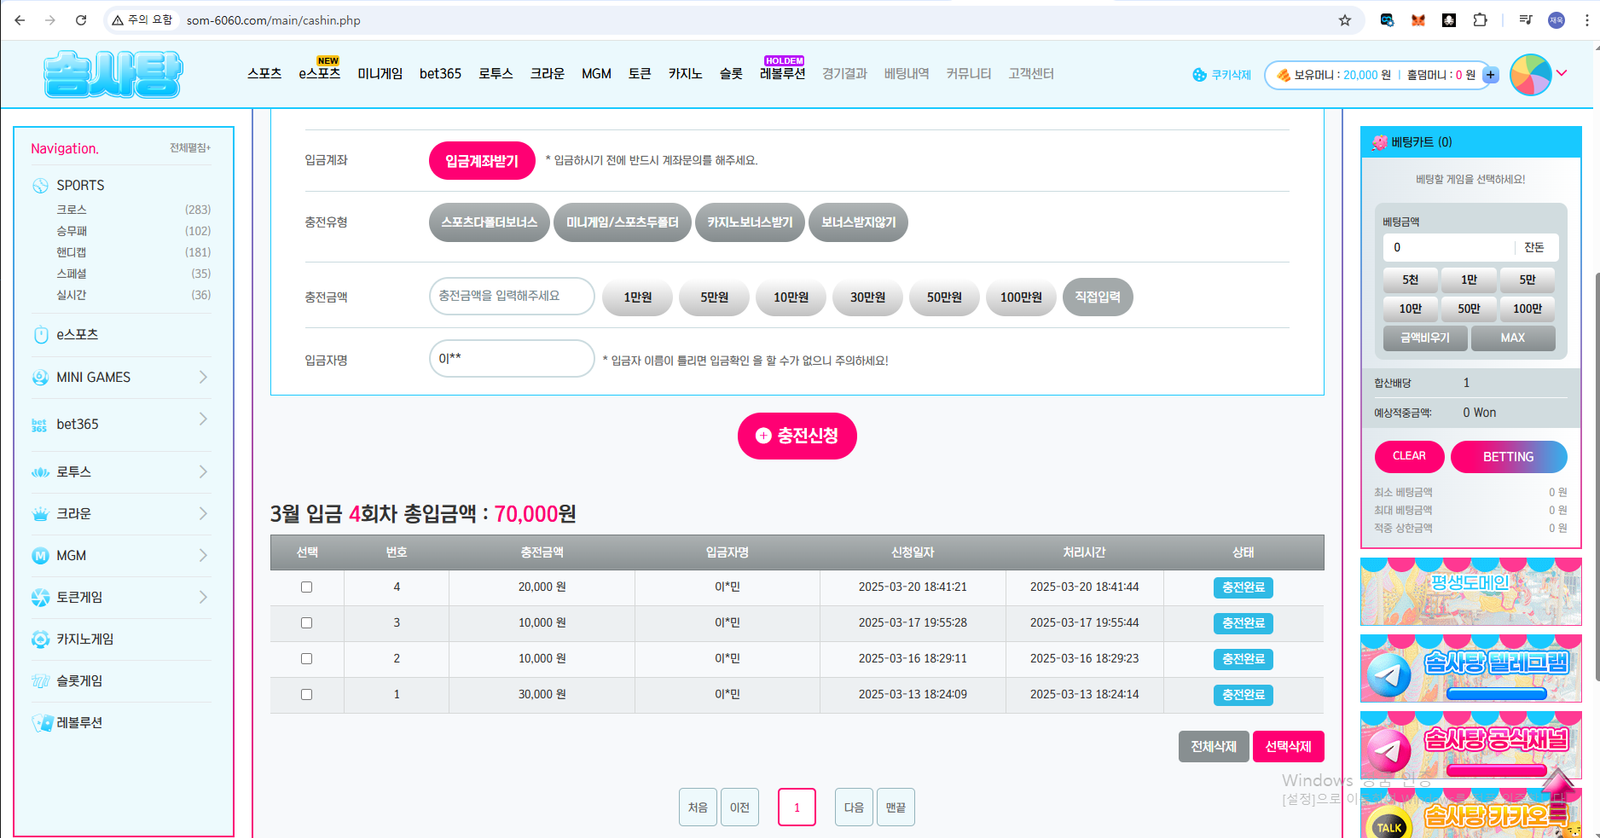Click the 쿠키삭제 cookie icon link

click(1221, 75)
